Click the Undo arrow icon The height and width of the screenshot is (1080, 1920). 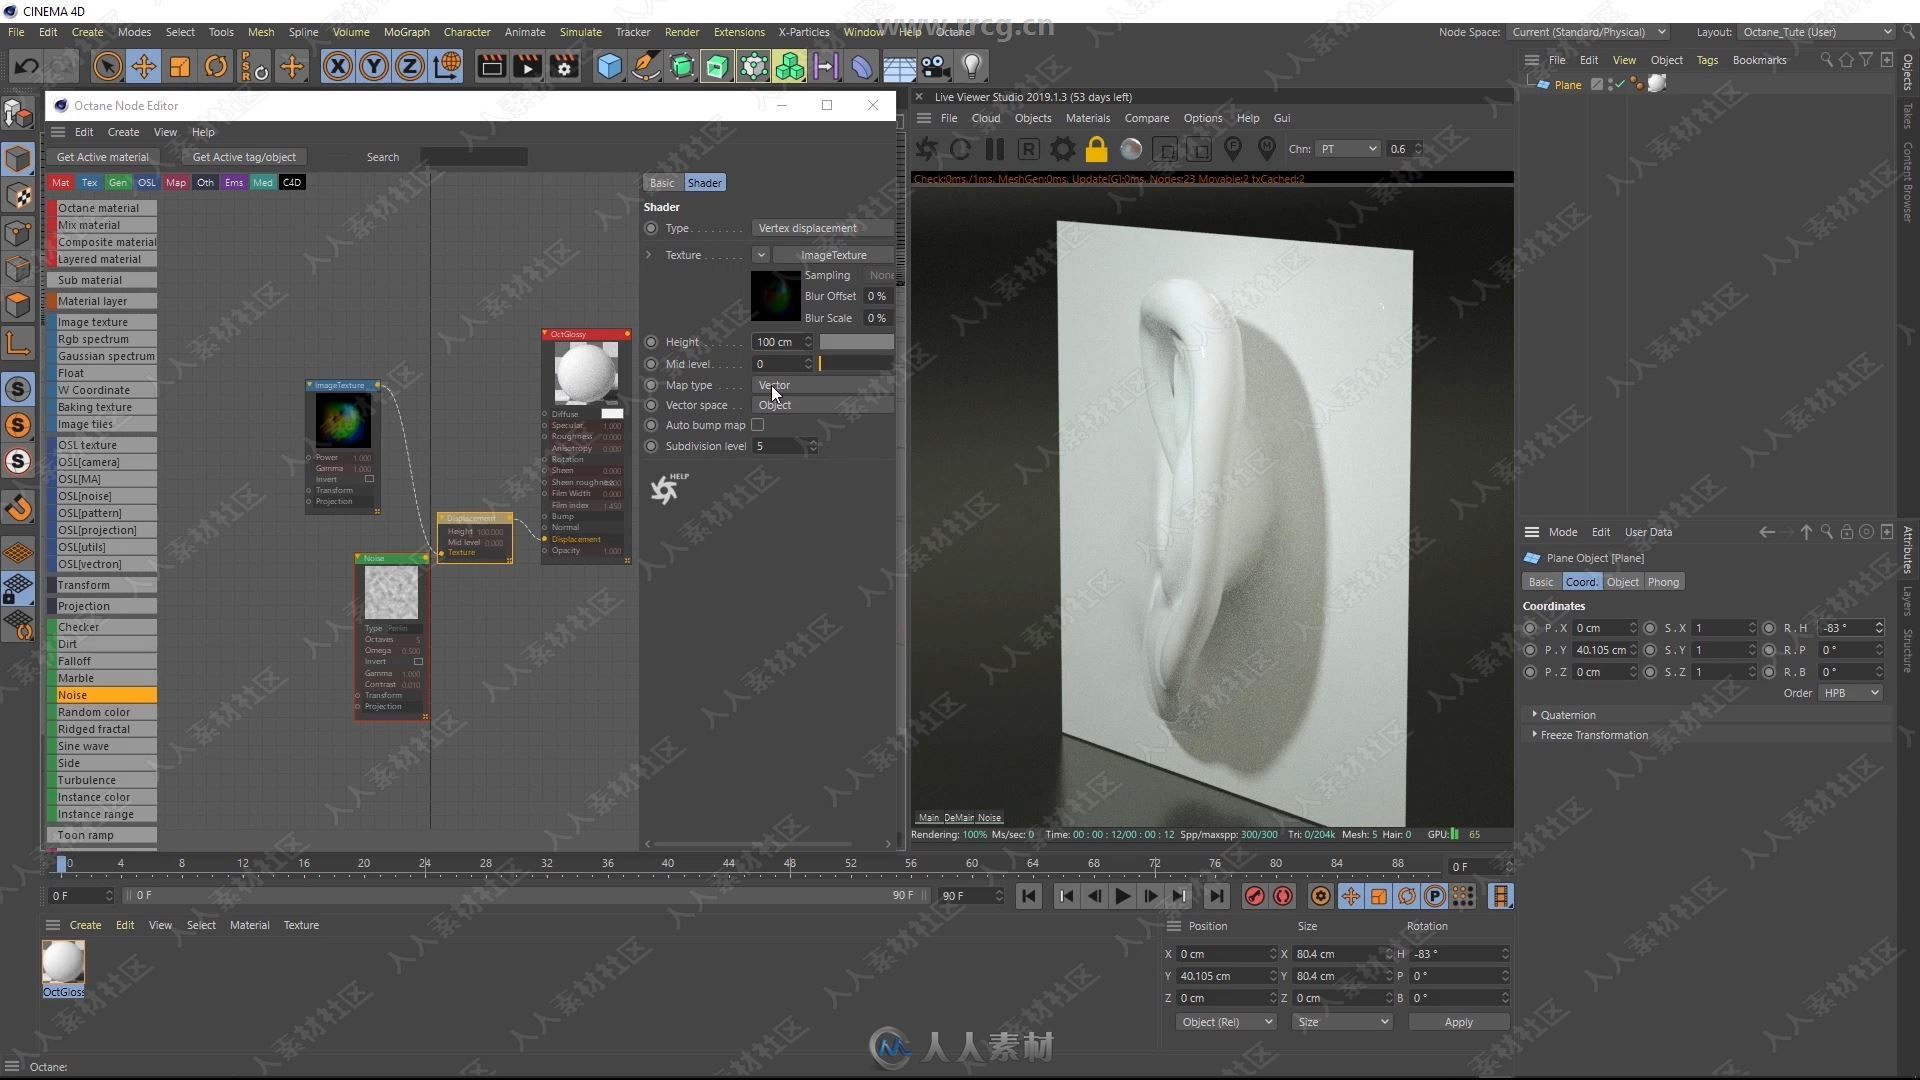pyautogui.click(x=27, y=67)
